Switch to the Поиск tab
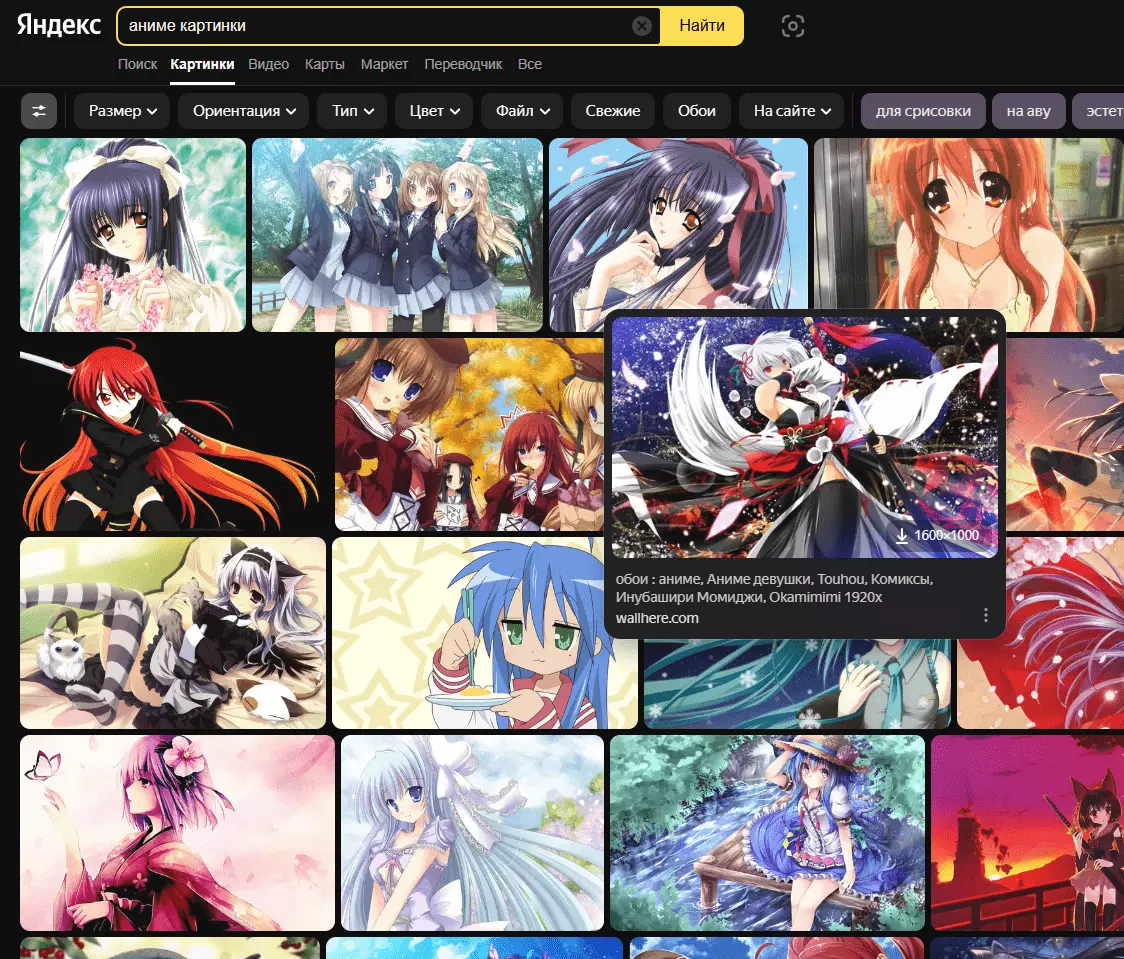 click(137, 64)
